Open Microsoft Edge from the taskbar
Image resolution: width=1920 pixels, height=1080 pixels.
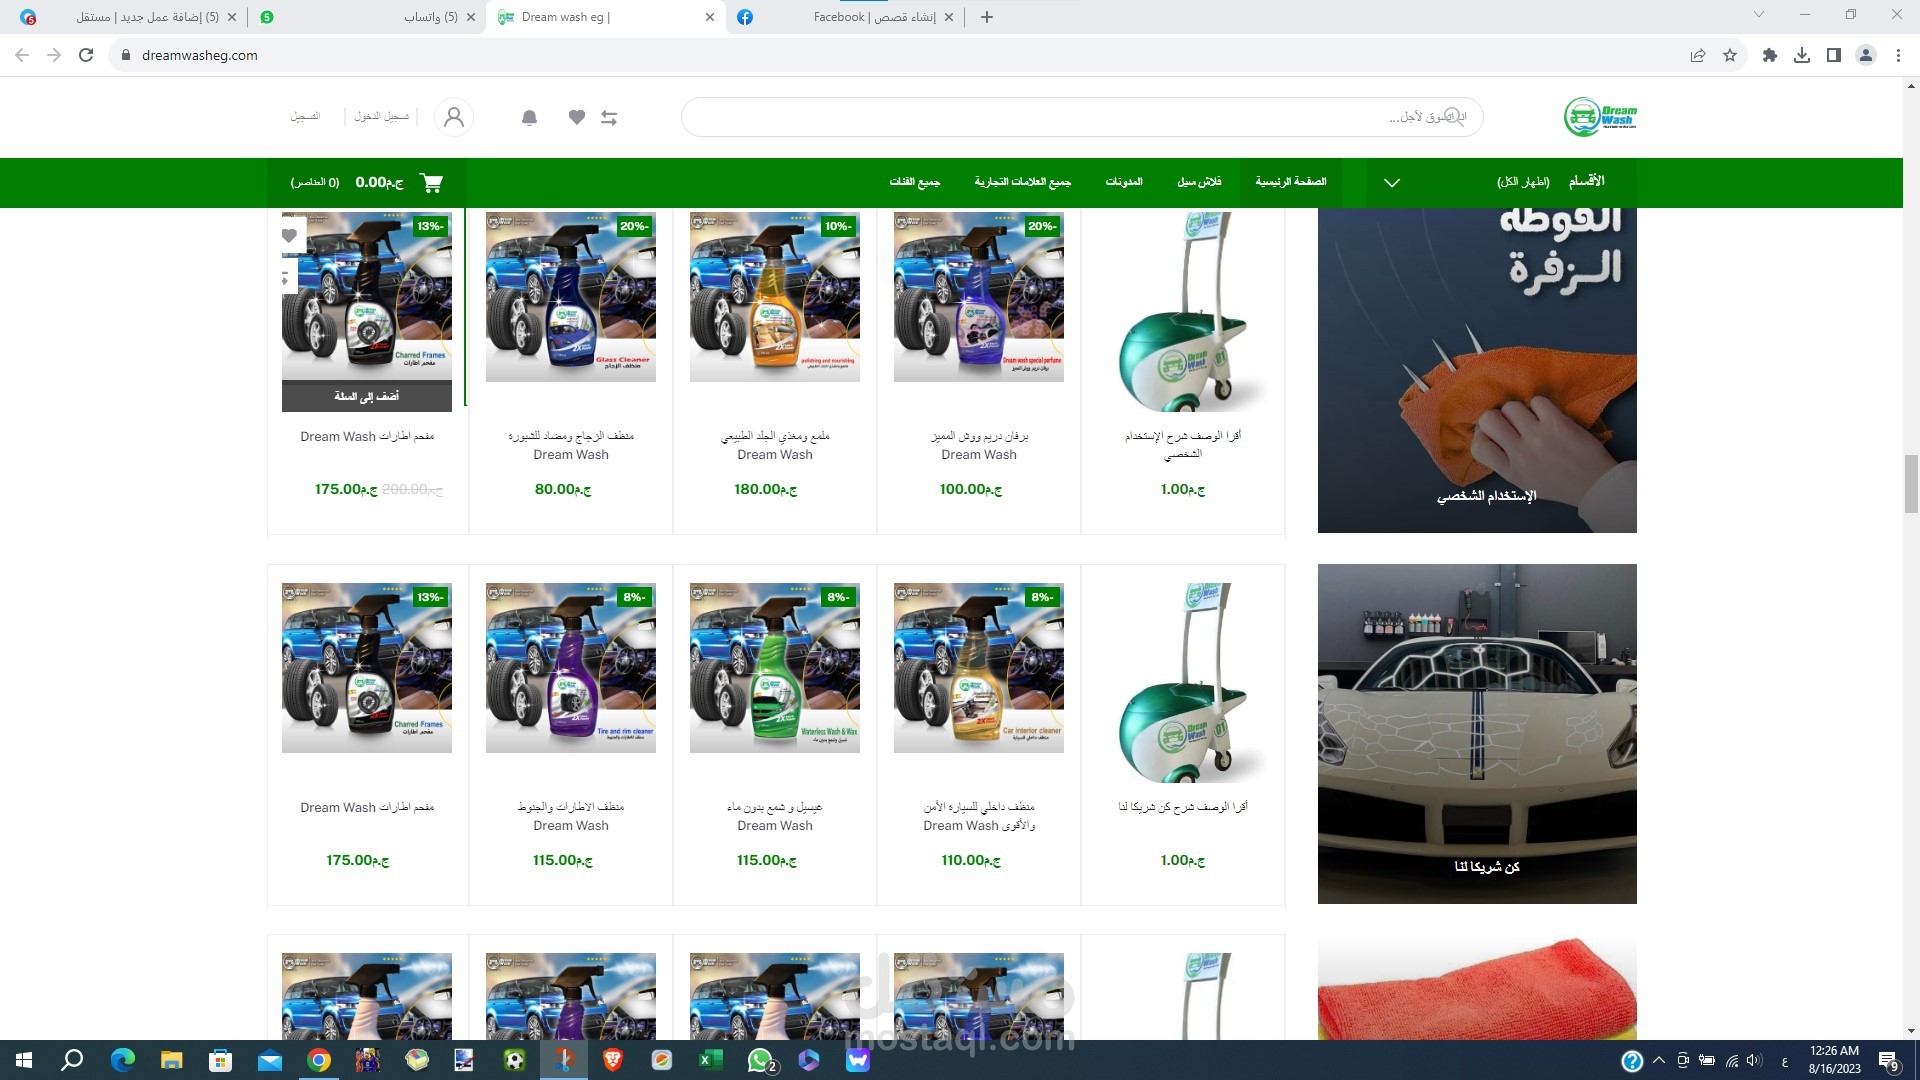pyautogui.click(x=123, y=1060)
